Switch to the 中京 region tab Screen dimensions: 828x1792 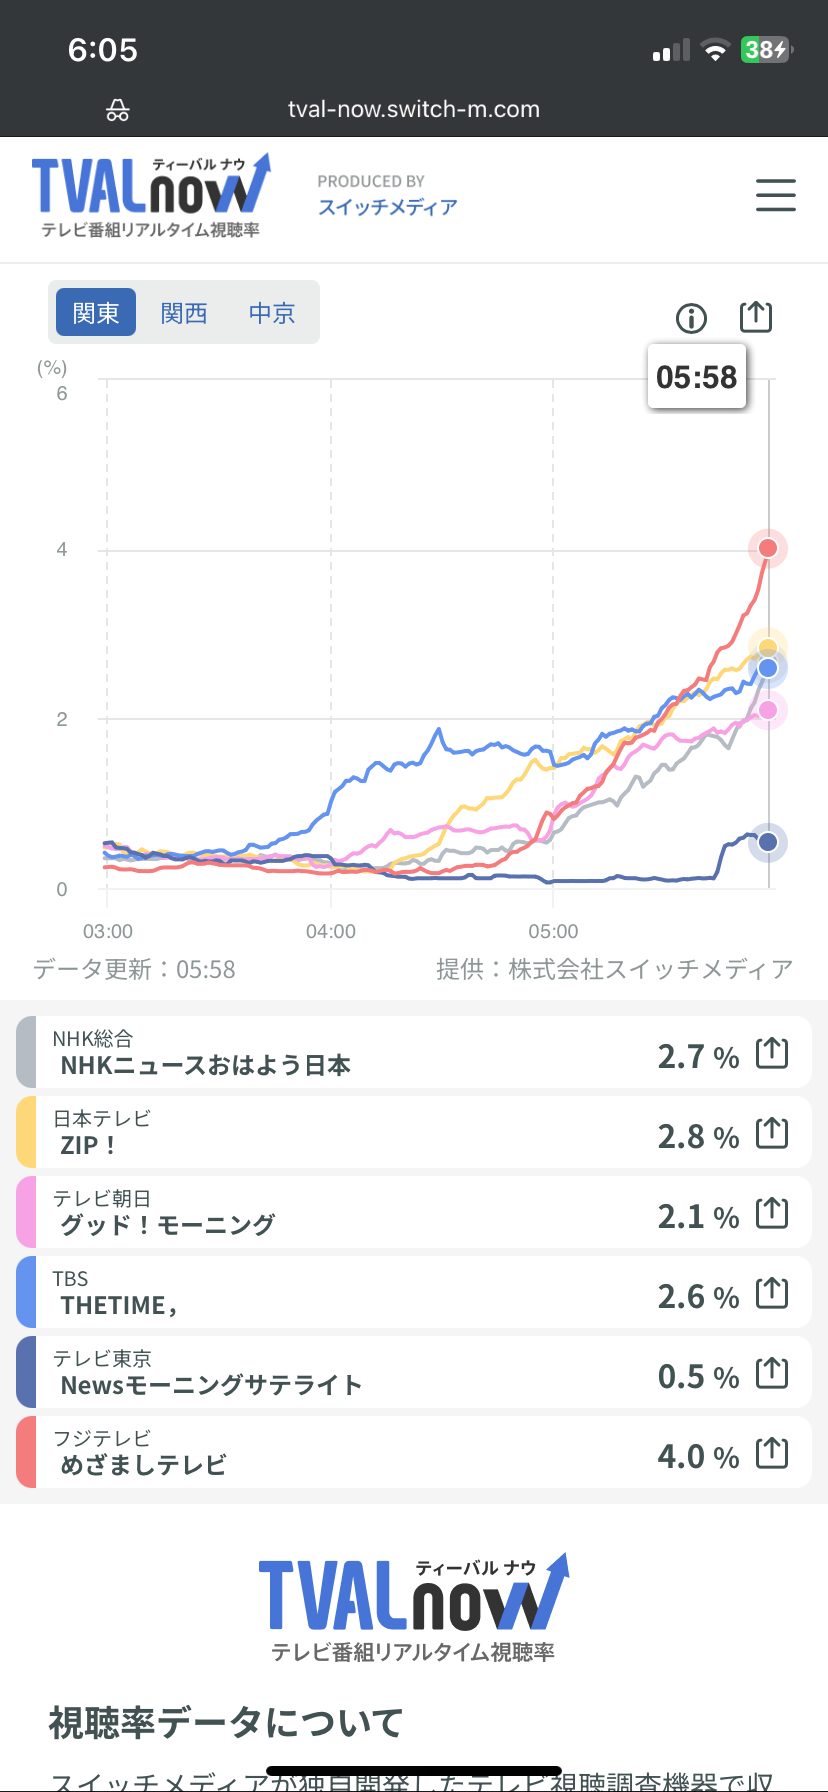point(272,313)
